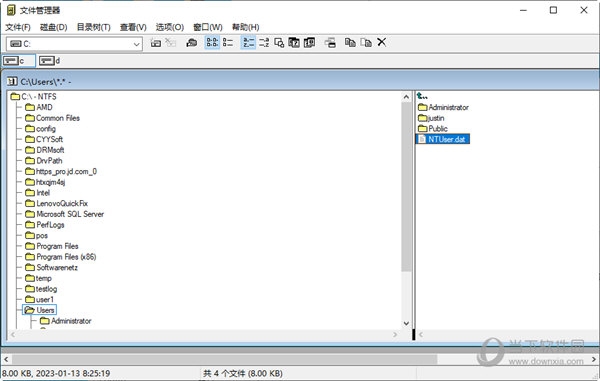Screen dimensions: 600x381
Task: Click the CYYSoft folder icon
Action: click(30, 139)
